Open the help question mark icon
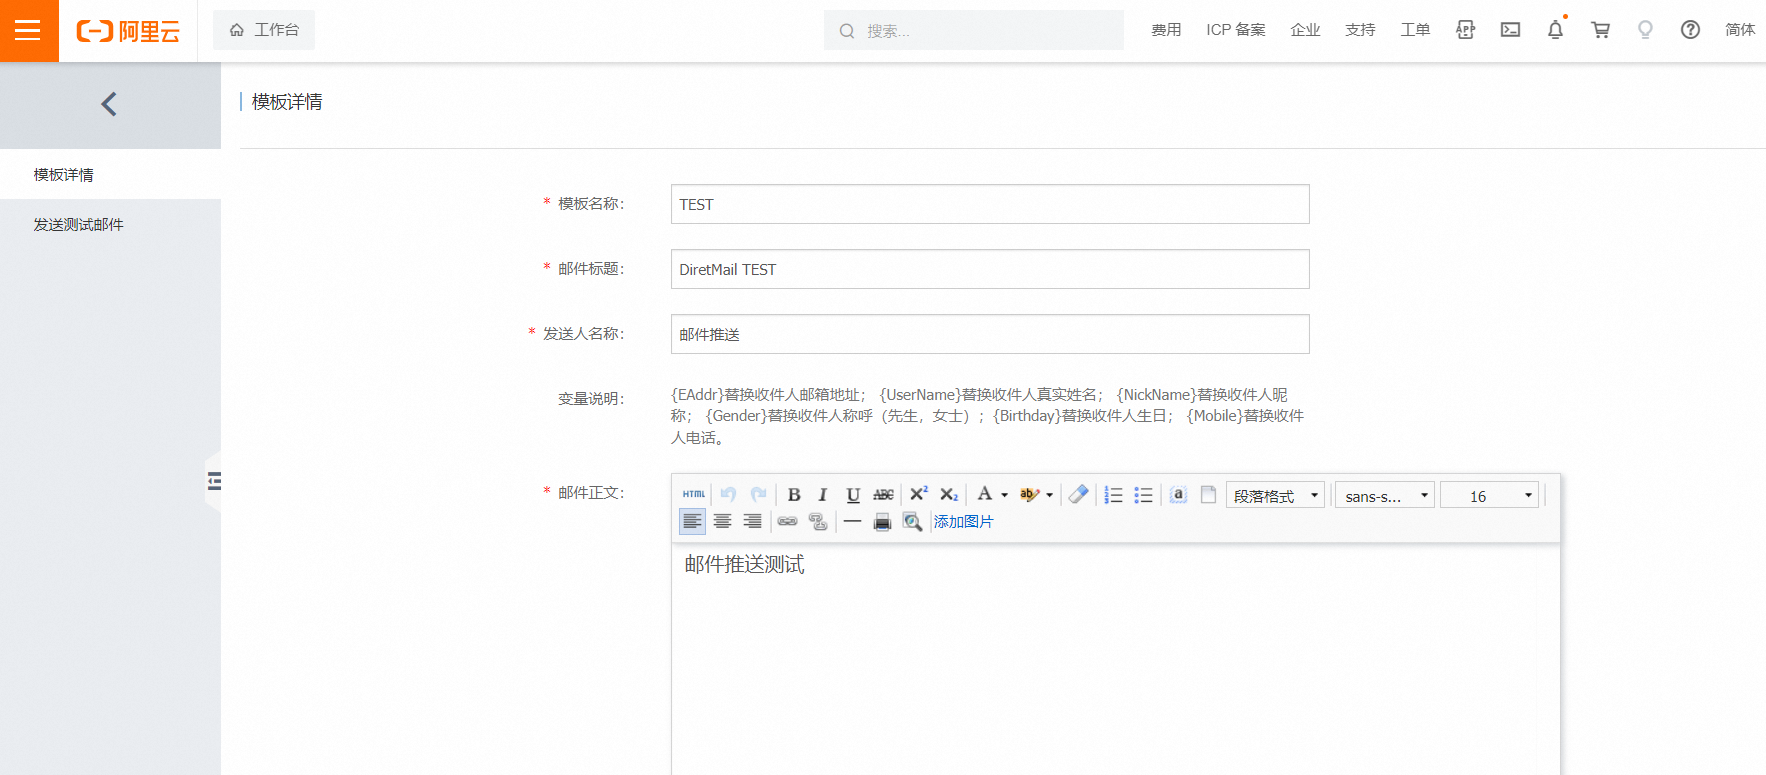 1690,30
